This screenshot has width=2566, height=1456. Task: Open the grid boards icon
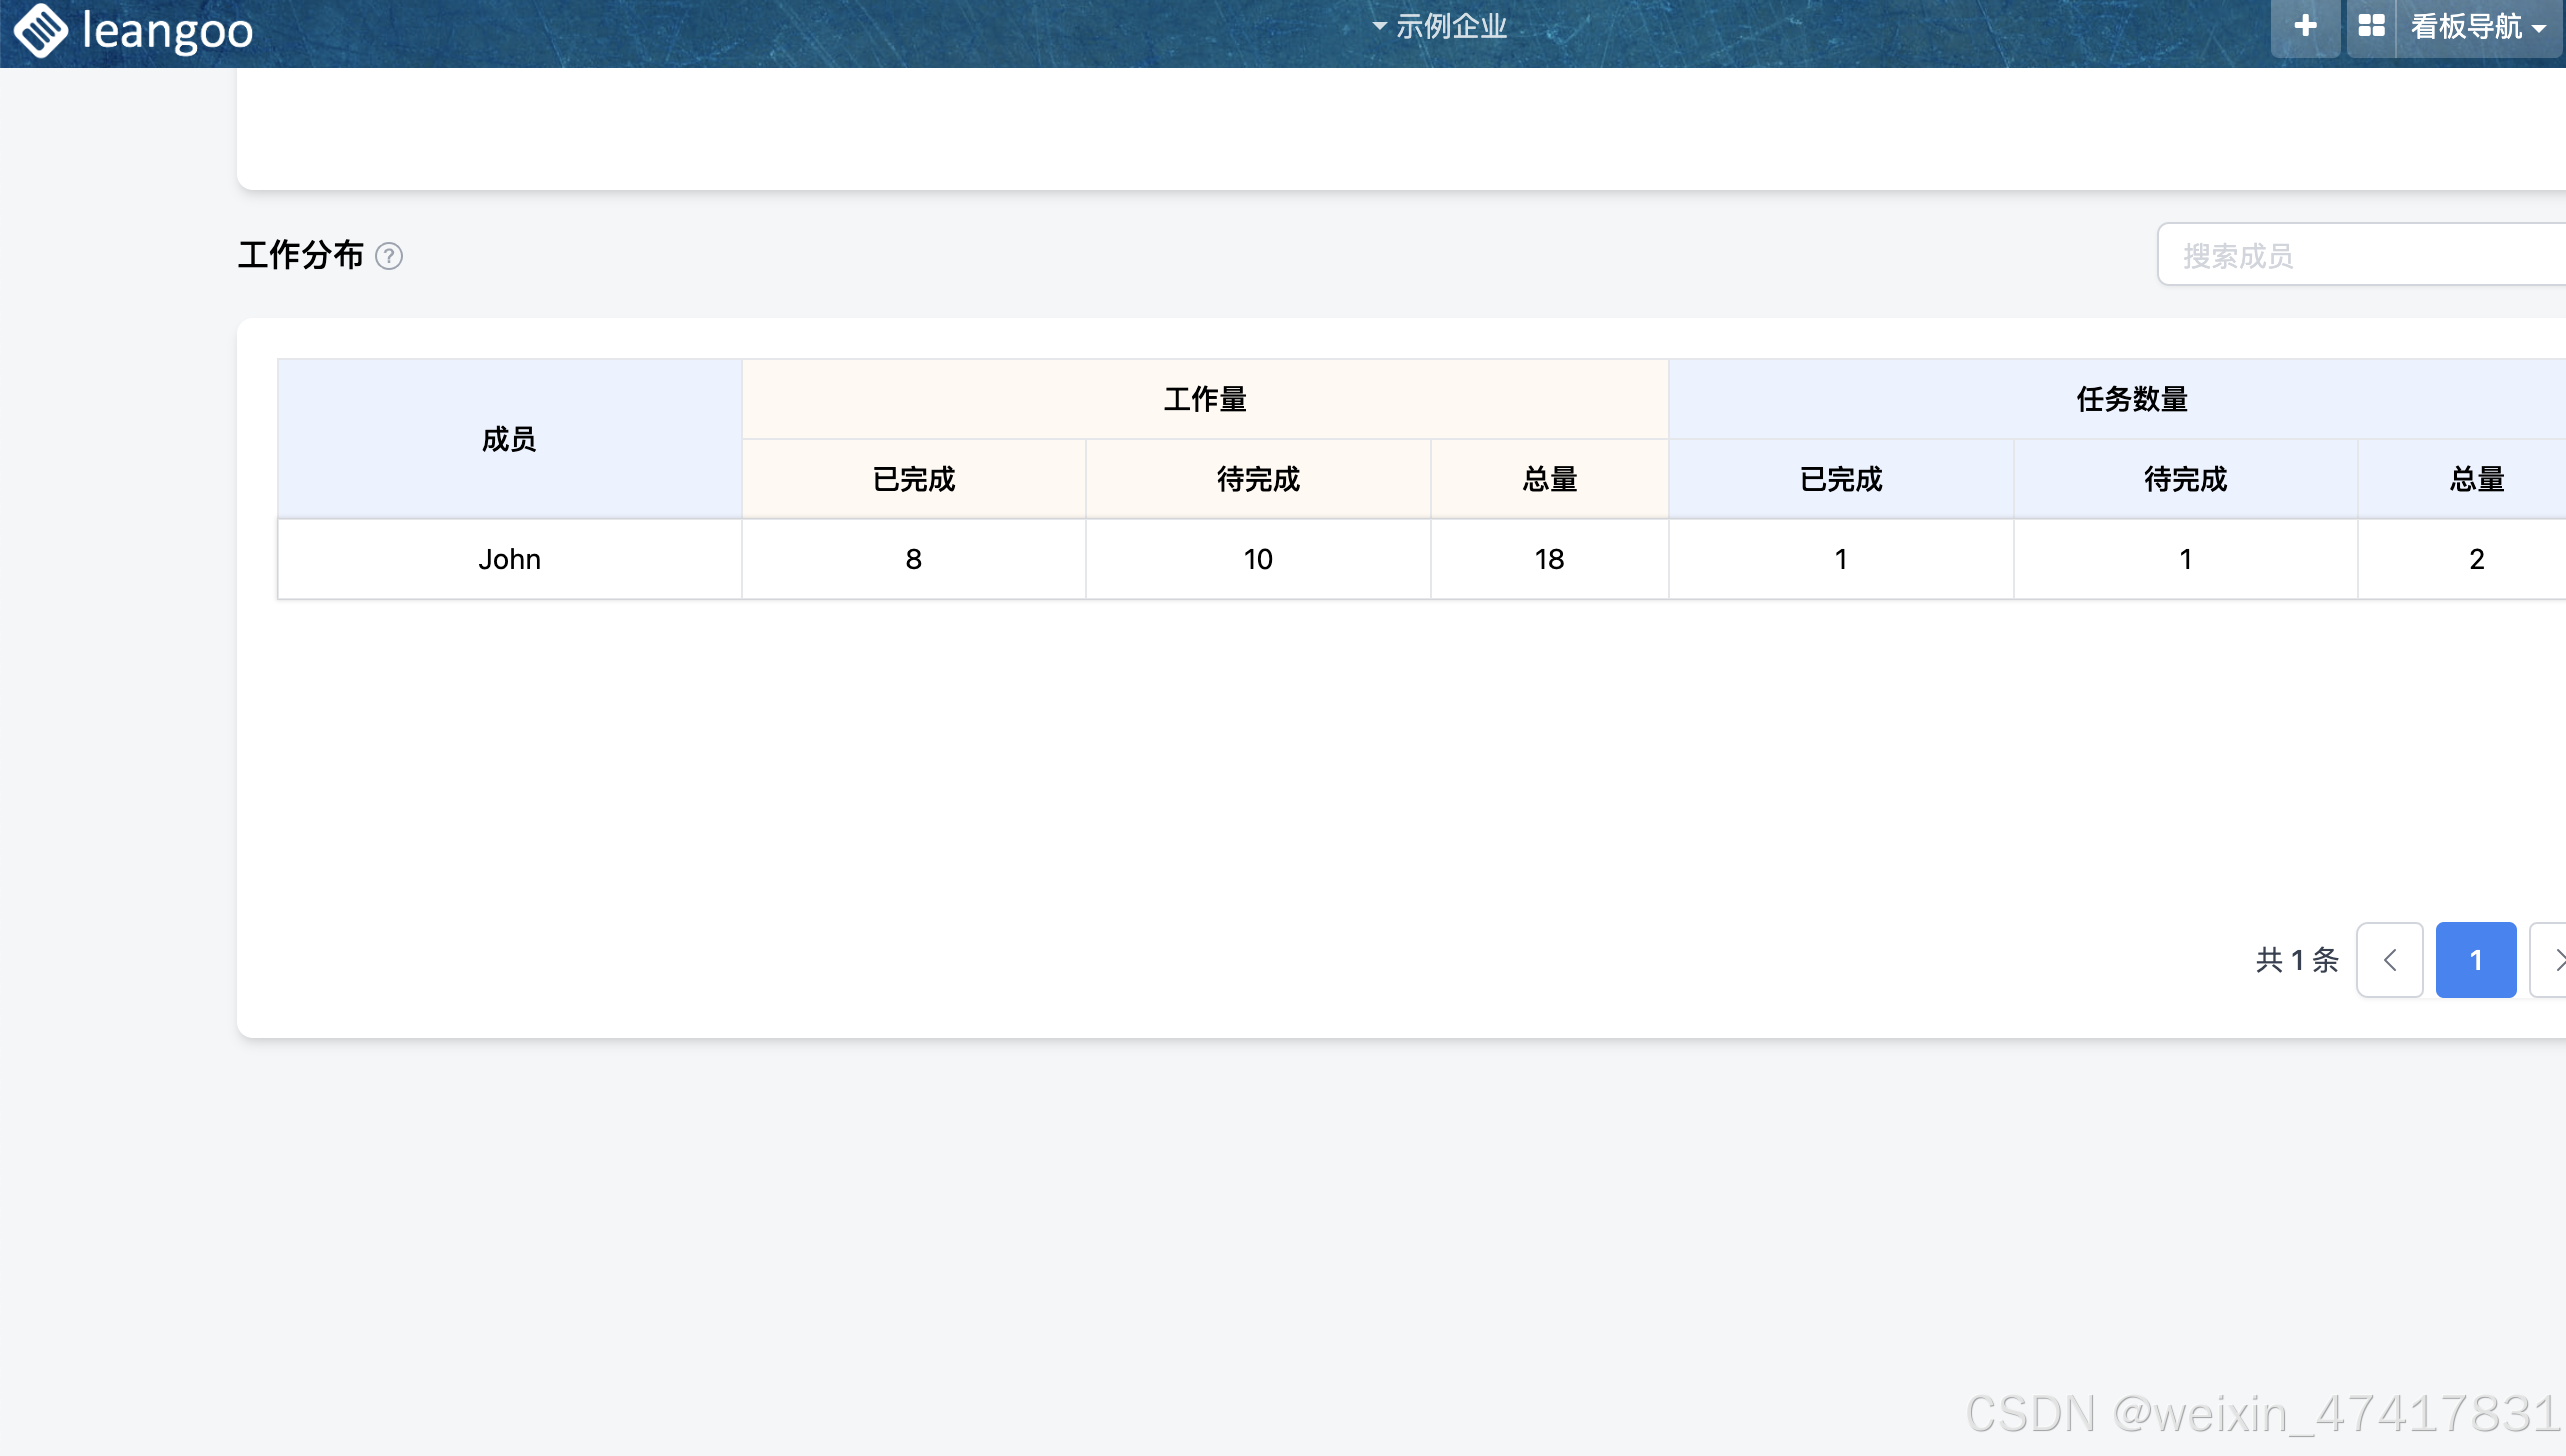tap(2371, 27)
